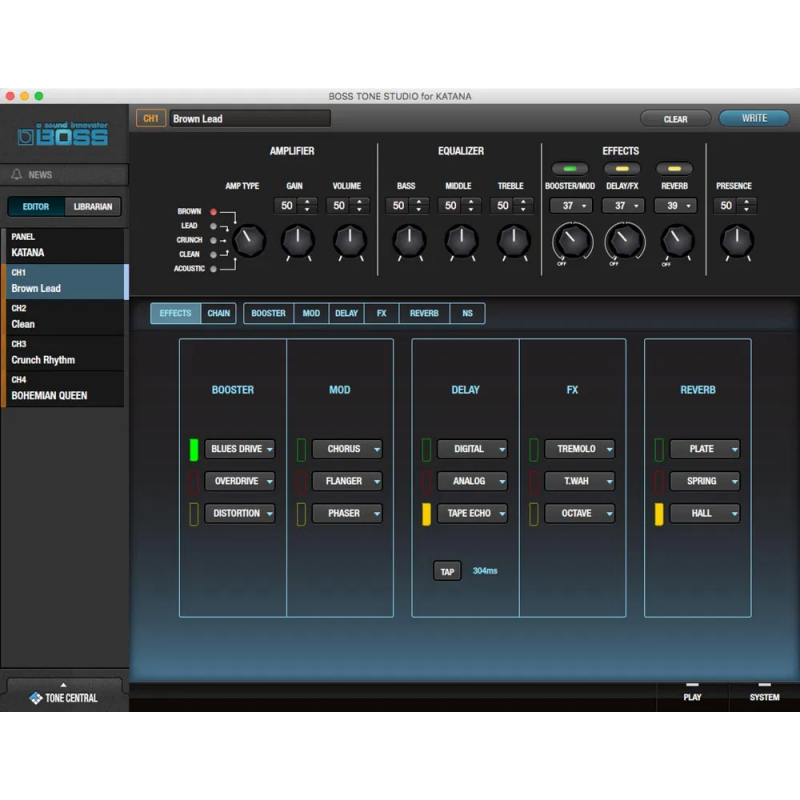This screenshot has width=800, height=800.
Task: Toggle the PHASER yellow indicator
Action: pyautogui.click(x=301, y=514)
